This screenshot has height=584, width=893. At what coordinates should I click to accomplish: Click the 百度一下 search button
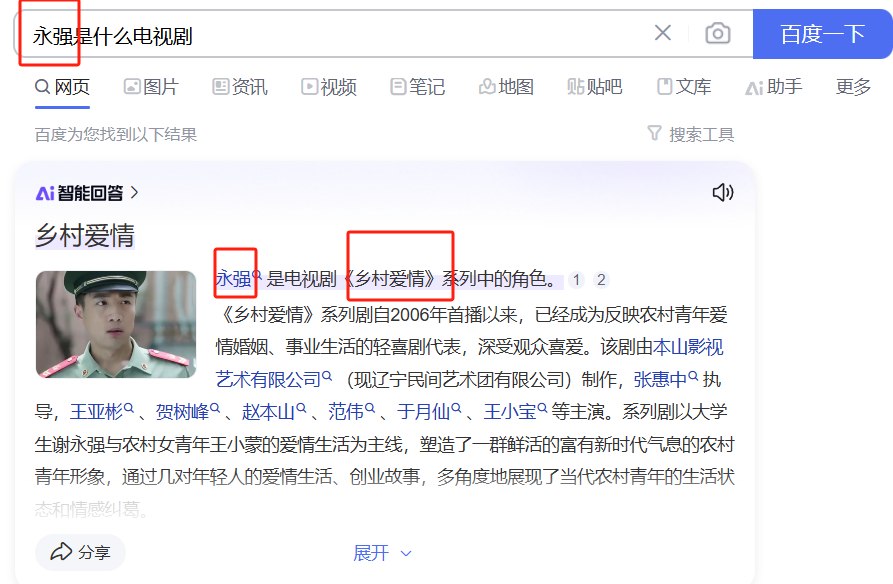(822, 34)
